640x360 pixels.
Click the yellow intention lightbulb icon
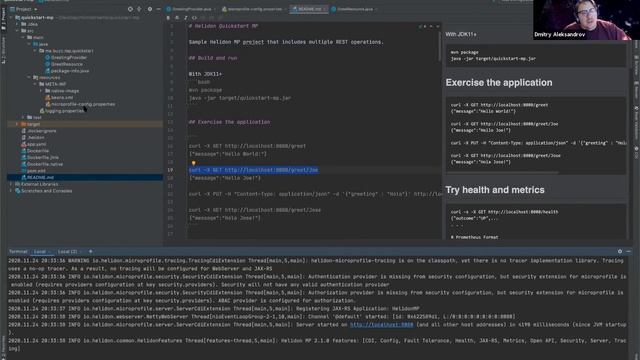pos(193,163)
